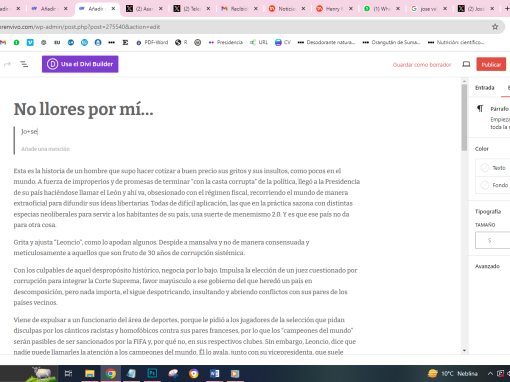Close the active Añadir tab
The width and height of the screenshot is (510, 382).
113,9
